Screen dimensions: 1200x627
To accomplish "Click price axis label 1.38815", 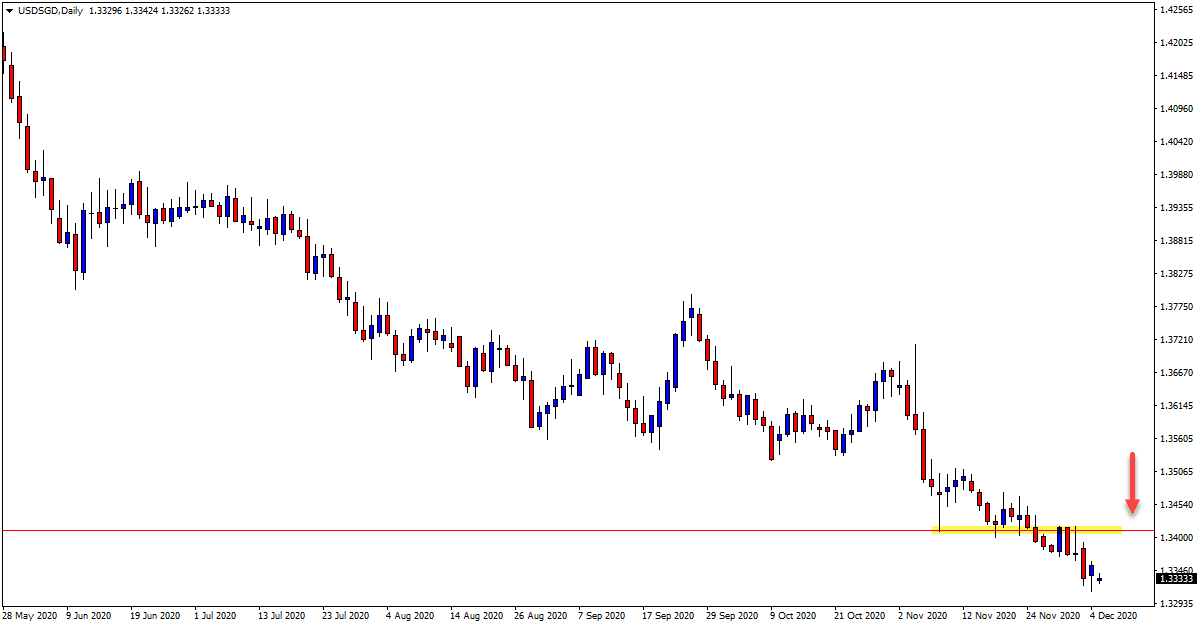I will [1177, 241].
